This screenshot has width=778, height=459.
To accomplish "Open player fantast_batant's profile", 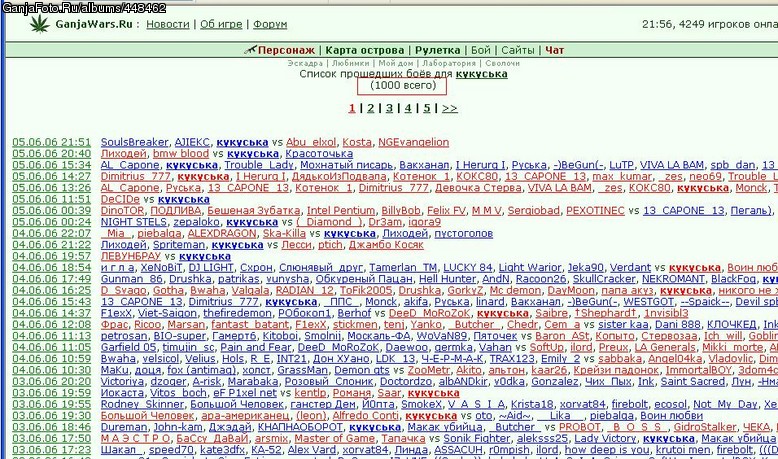I will tap(250, 325).
